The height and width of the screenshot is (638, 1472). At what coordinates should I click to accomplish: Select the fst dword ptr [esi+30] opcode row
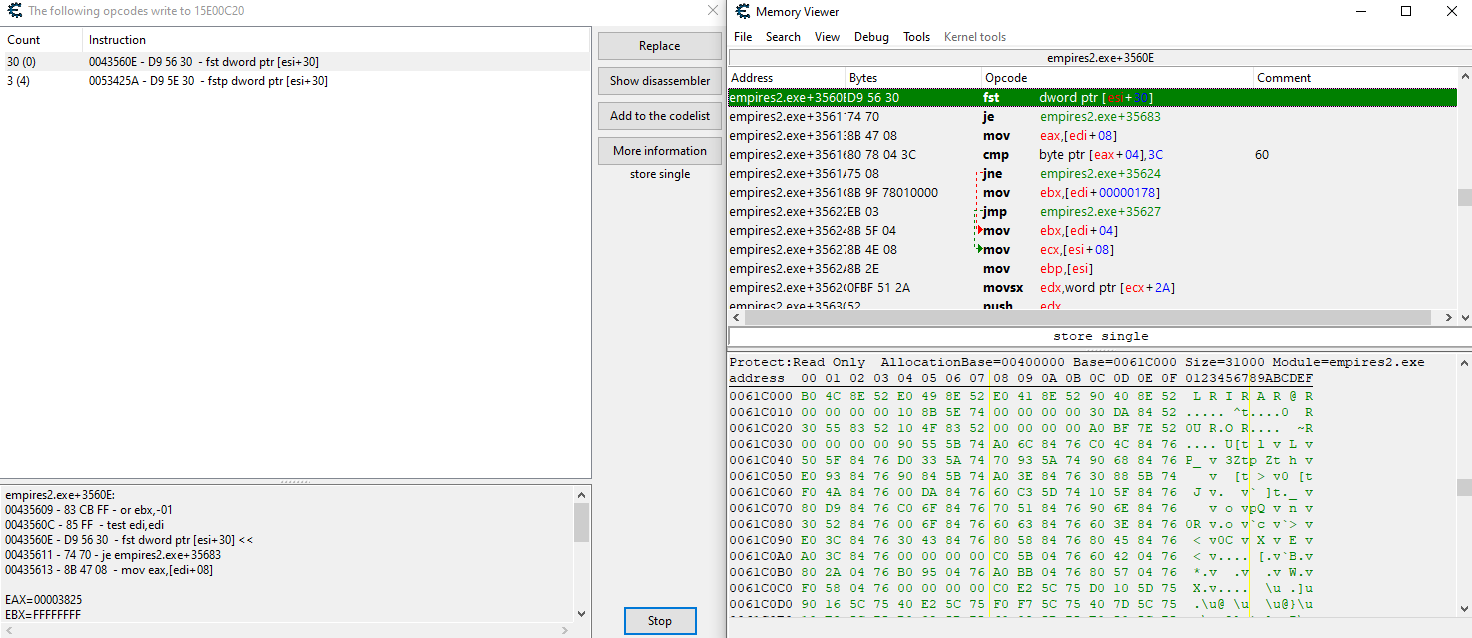pos(295,62)
